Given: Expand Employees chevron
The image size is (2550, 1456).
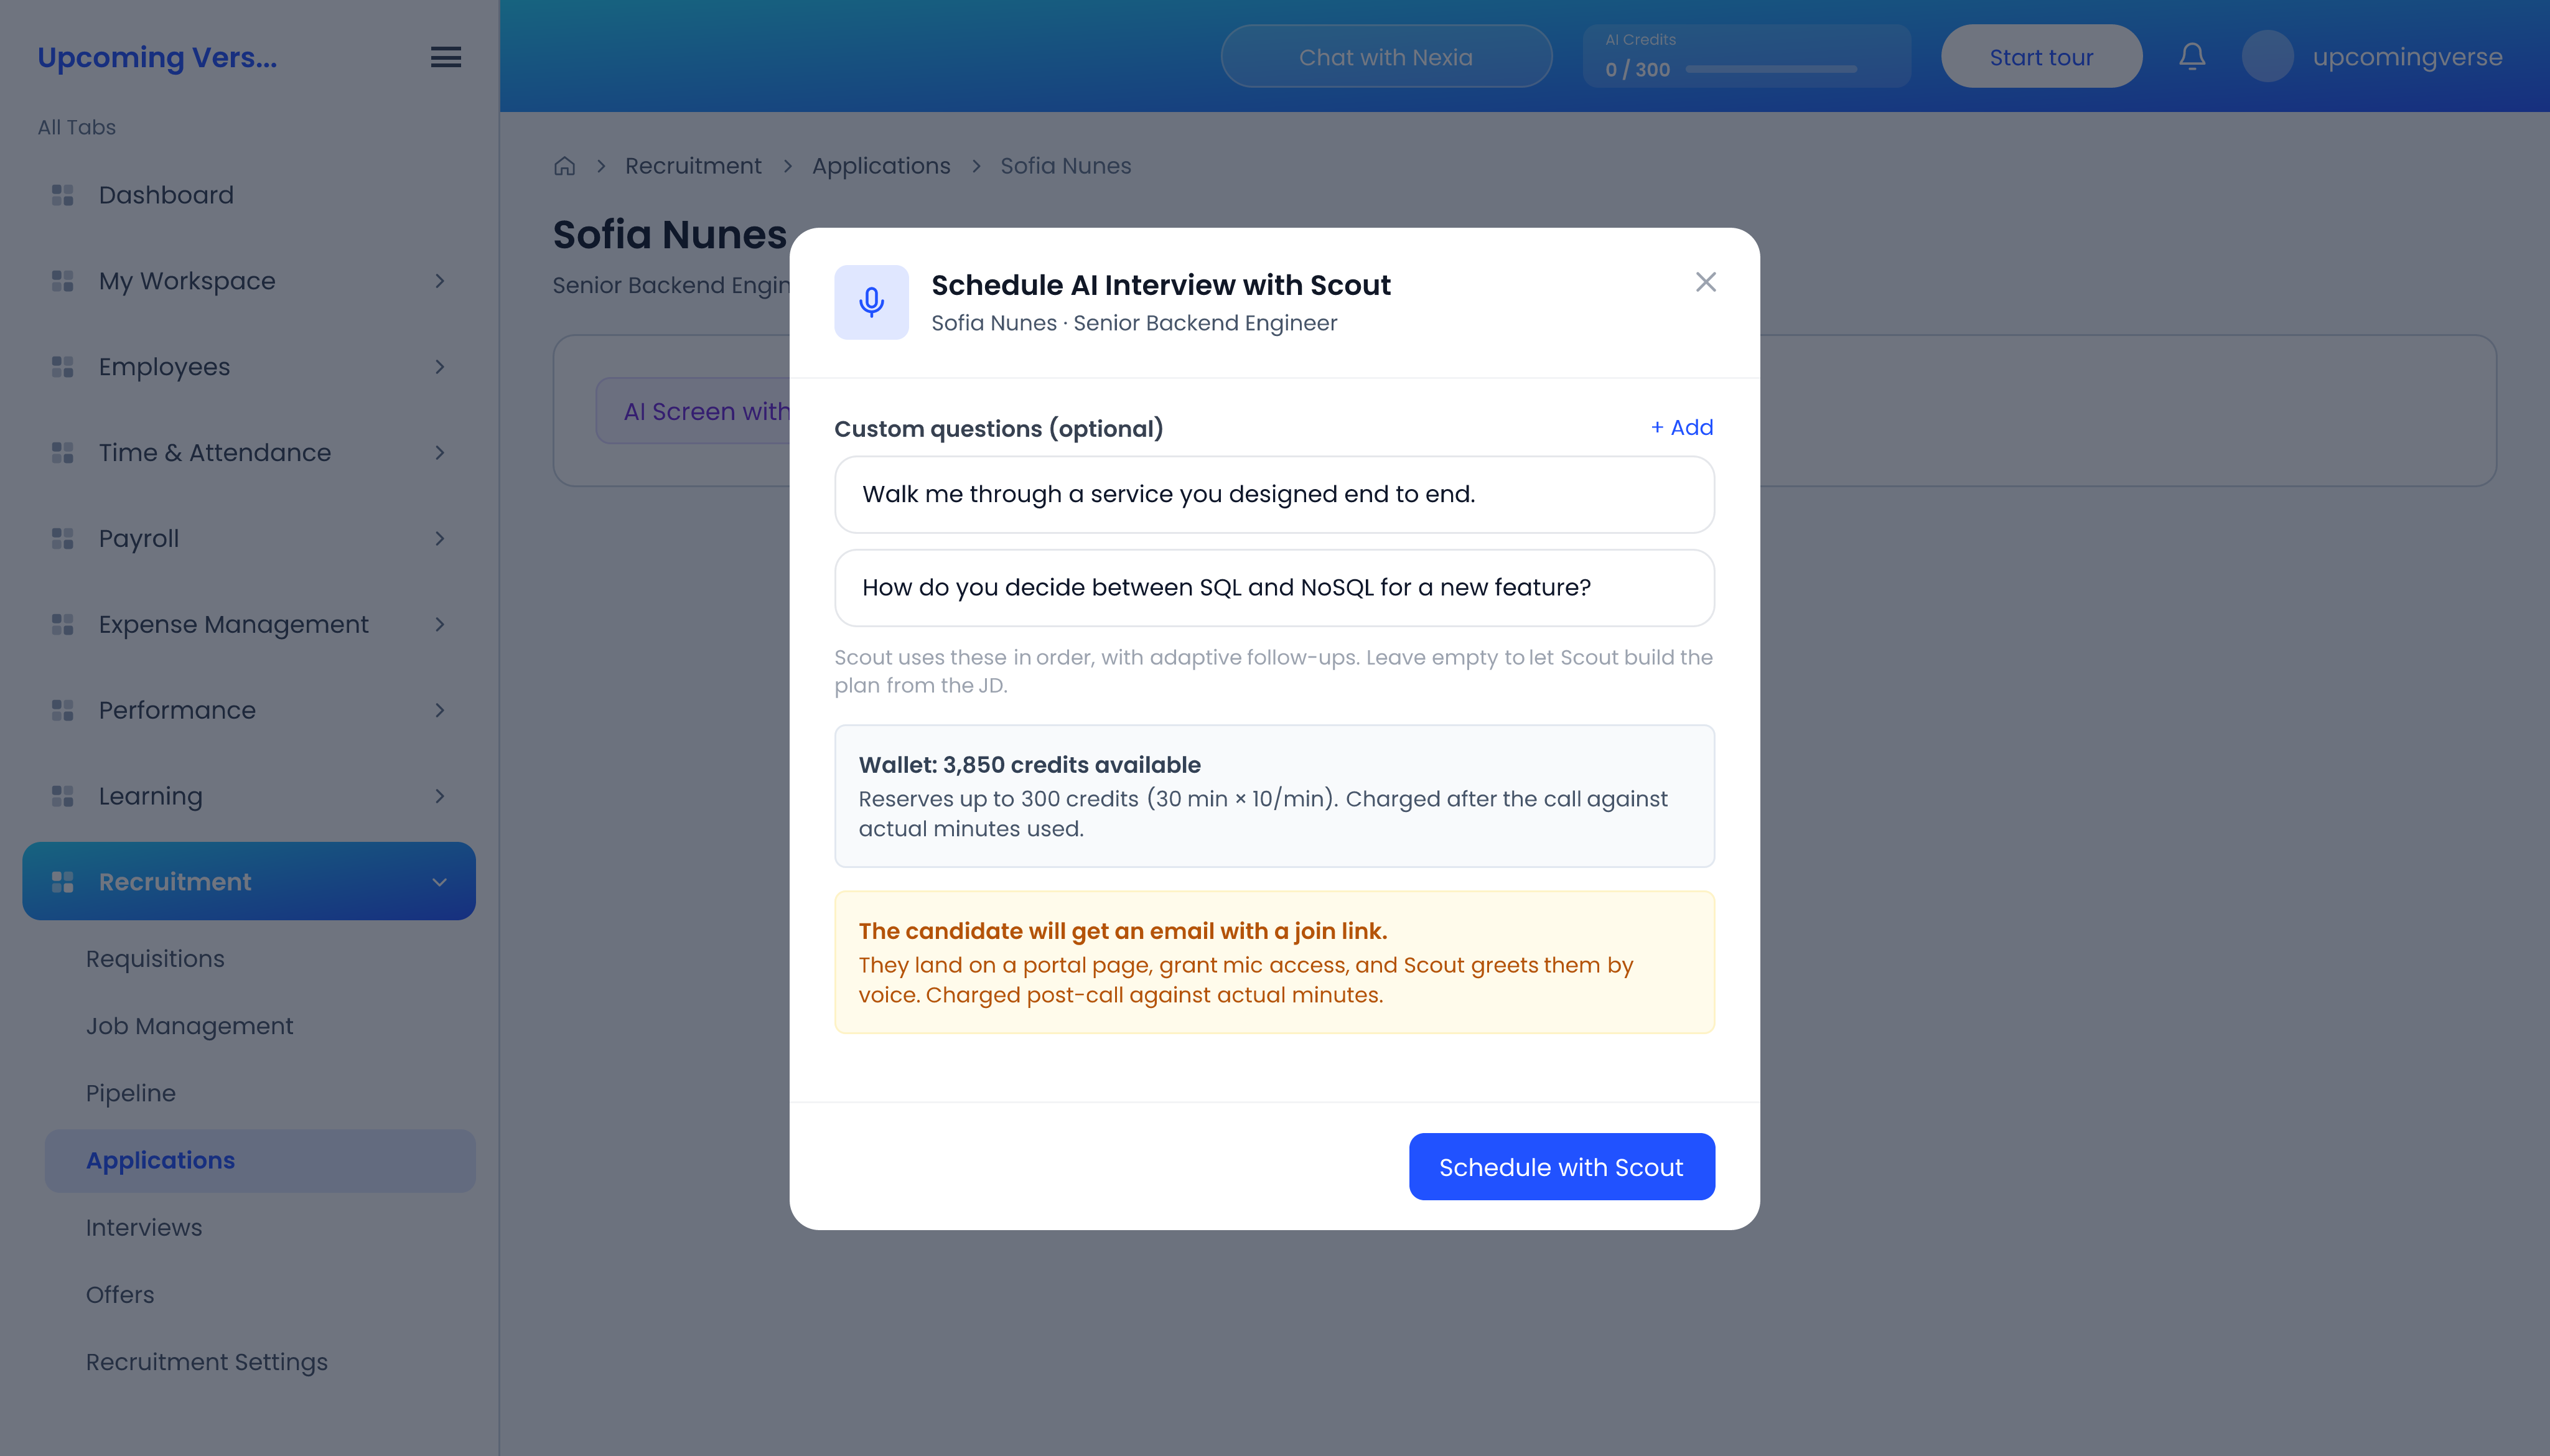Looking at the screenshot, I should click(x=439, y=367).
